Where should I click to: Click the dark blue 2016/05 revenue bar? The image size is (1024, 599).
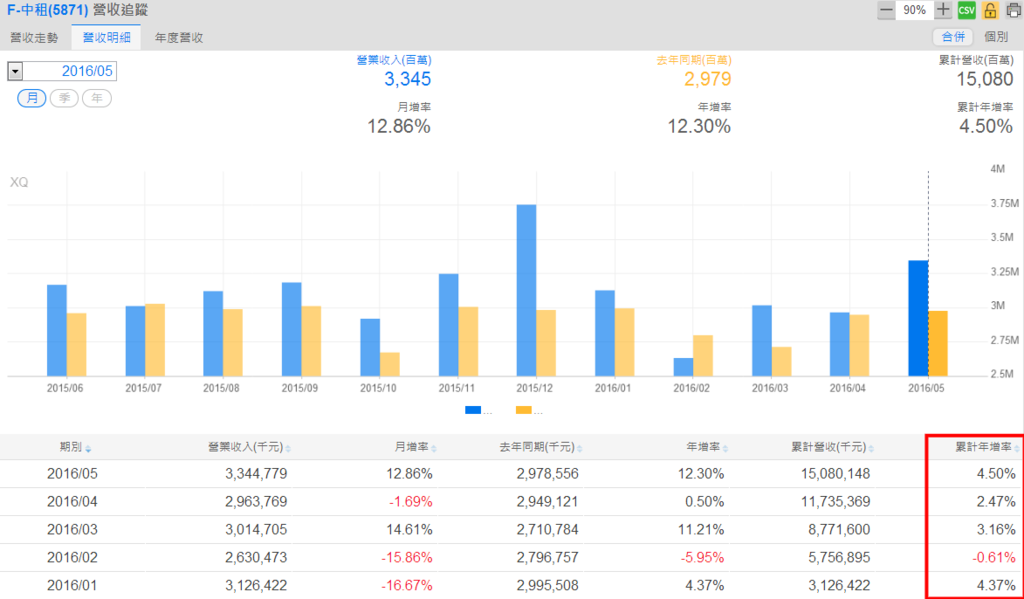coord(918,318)
